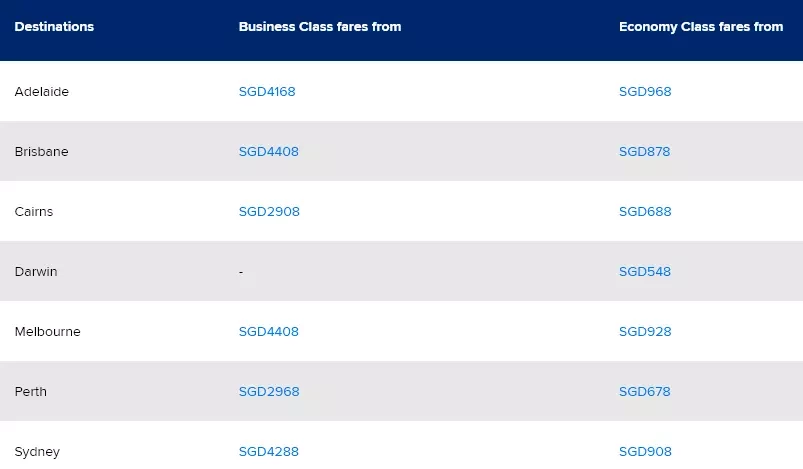Screen dimensions: 803x469
Task: Click the Economy Class fares from header
Action: 701,27
